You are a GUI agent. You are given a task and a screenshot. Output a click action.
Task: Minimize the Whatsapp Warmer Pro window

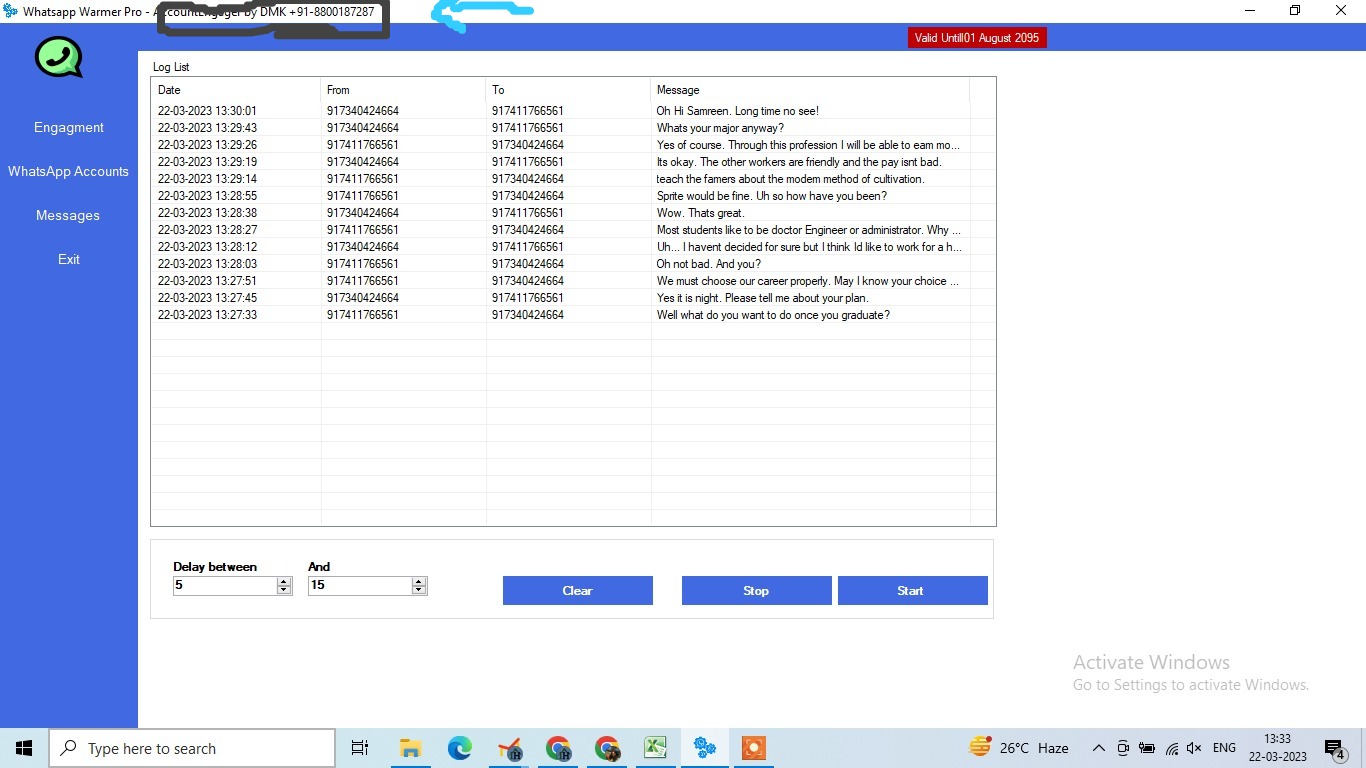1250,11
